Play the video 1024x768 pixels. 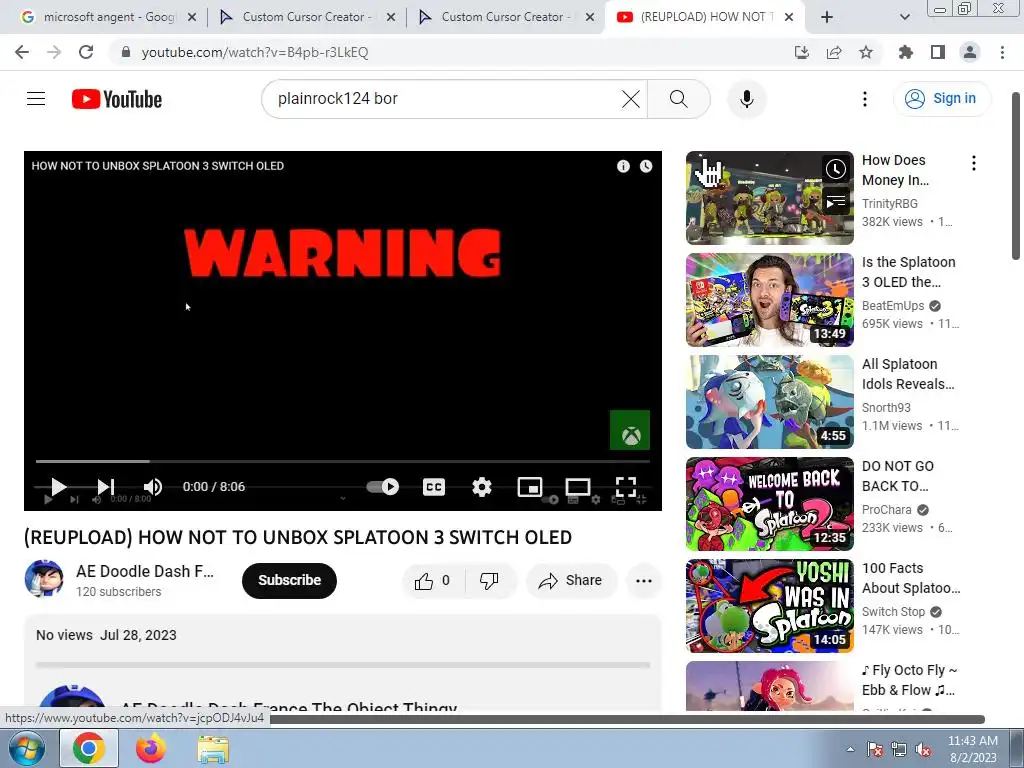point(58,487)
